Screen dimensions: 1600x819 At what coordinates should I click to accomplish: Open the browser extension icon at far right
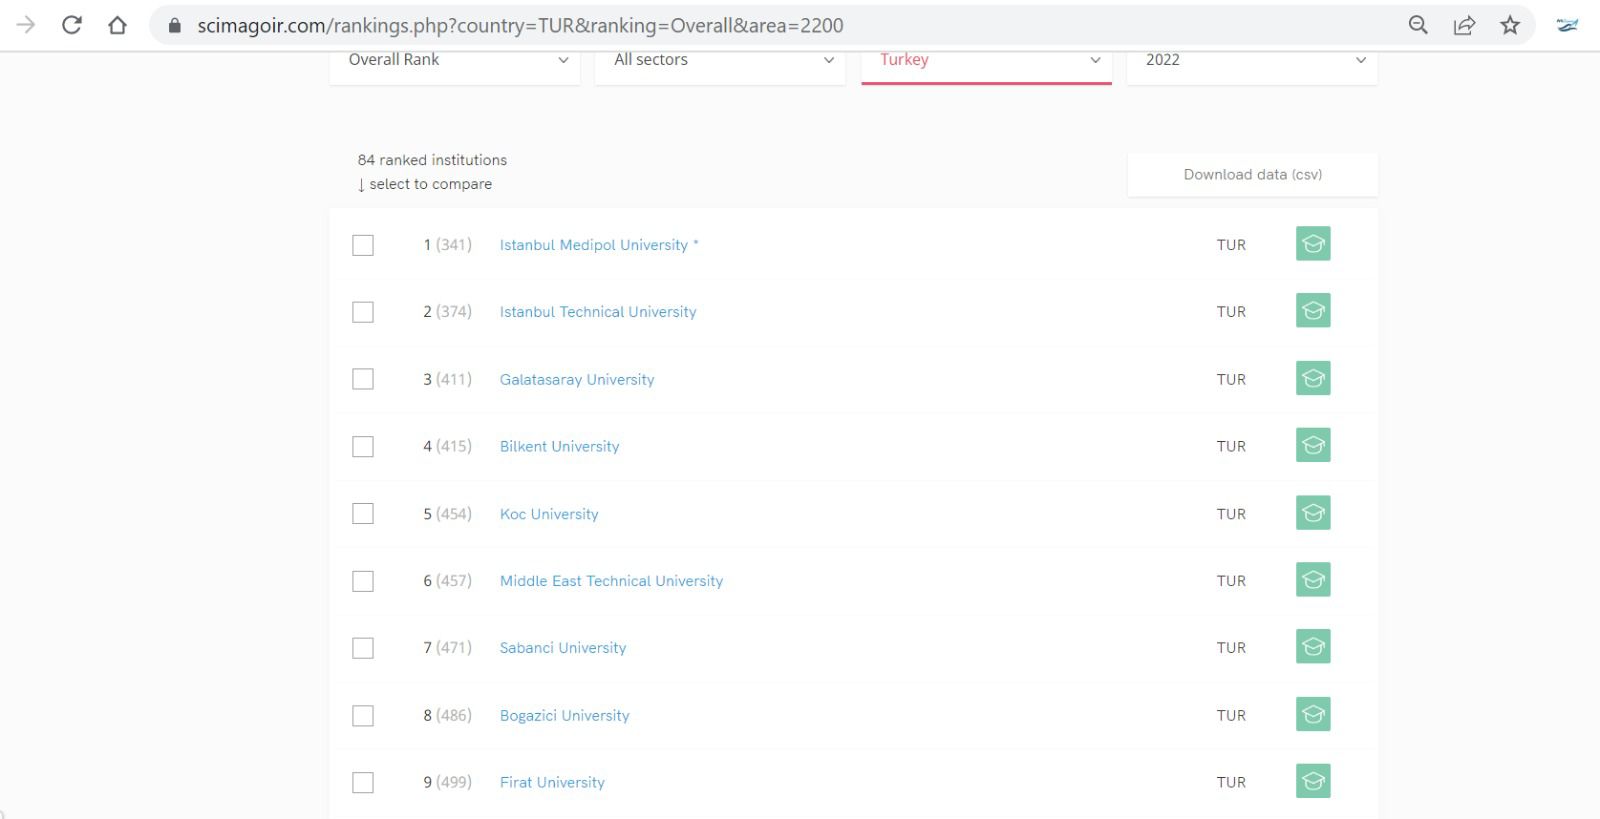(1567, 25)
